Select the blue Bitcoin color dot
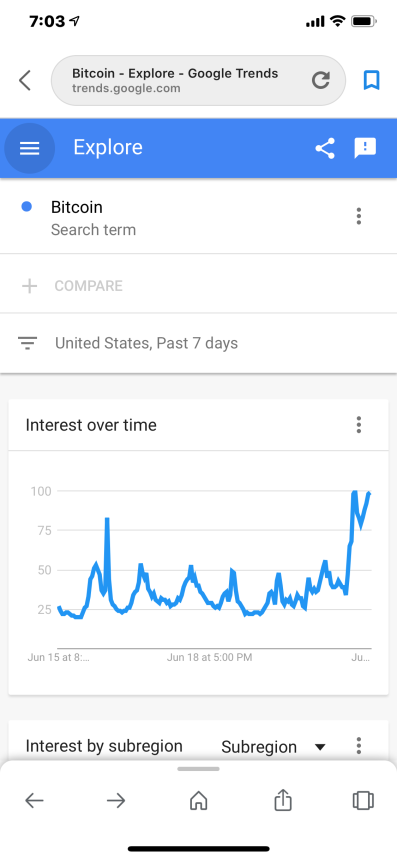The image size is (397, 860). point(26,207)
